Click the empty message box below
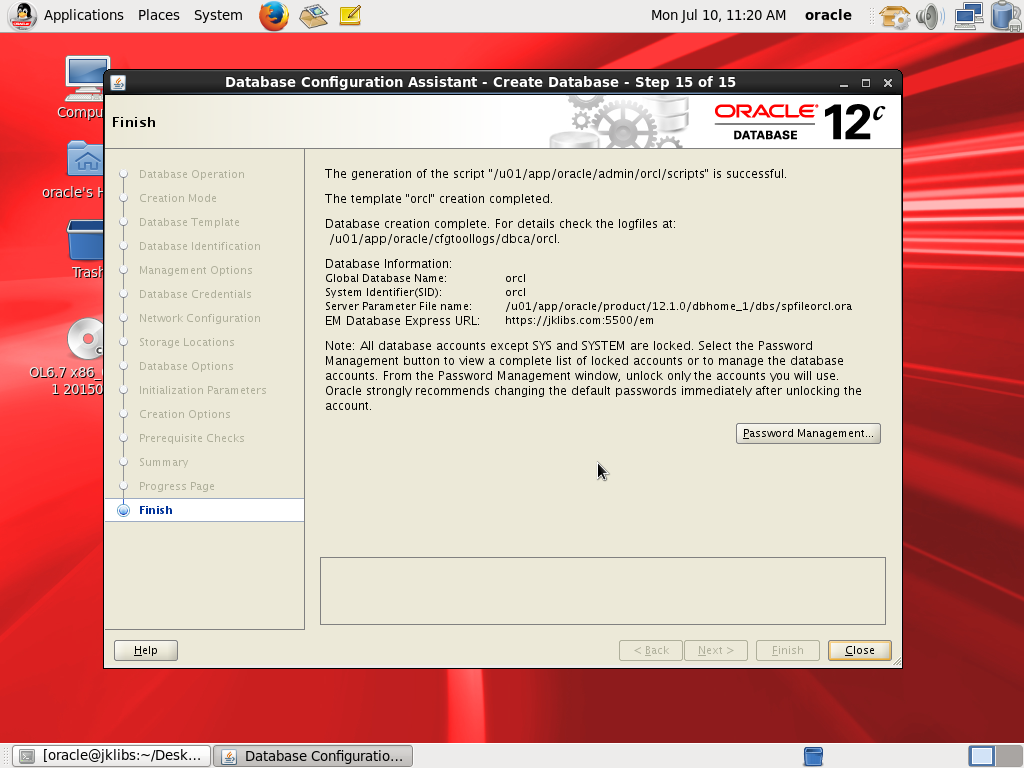 603,591
